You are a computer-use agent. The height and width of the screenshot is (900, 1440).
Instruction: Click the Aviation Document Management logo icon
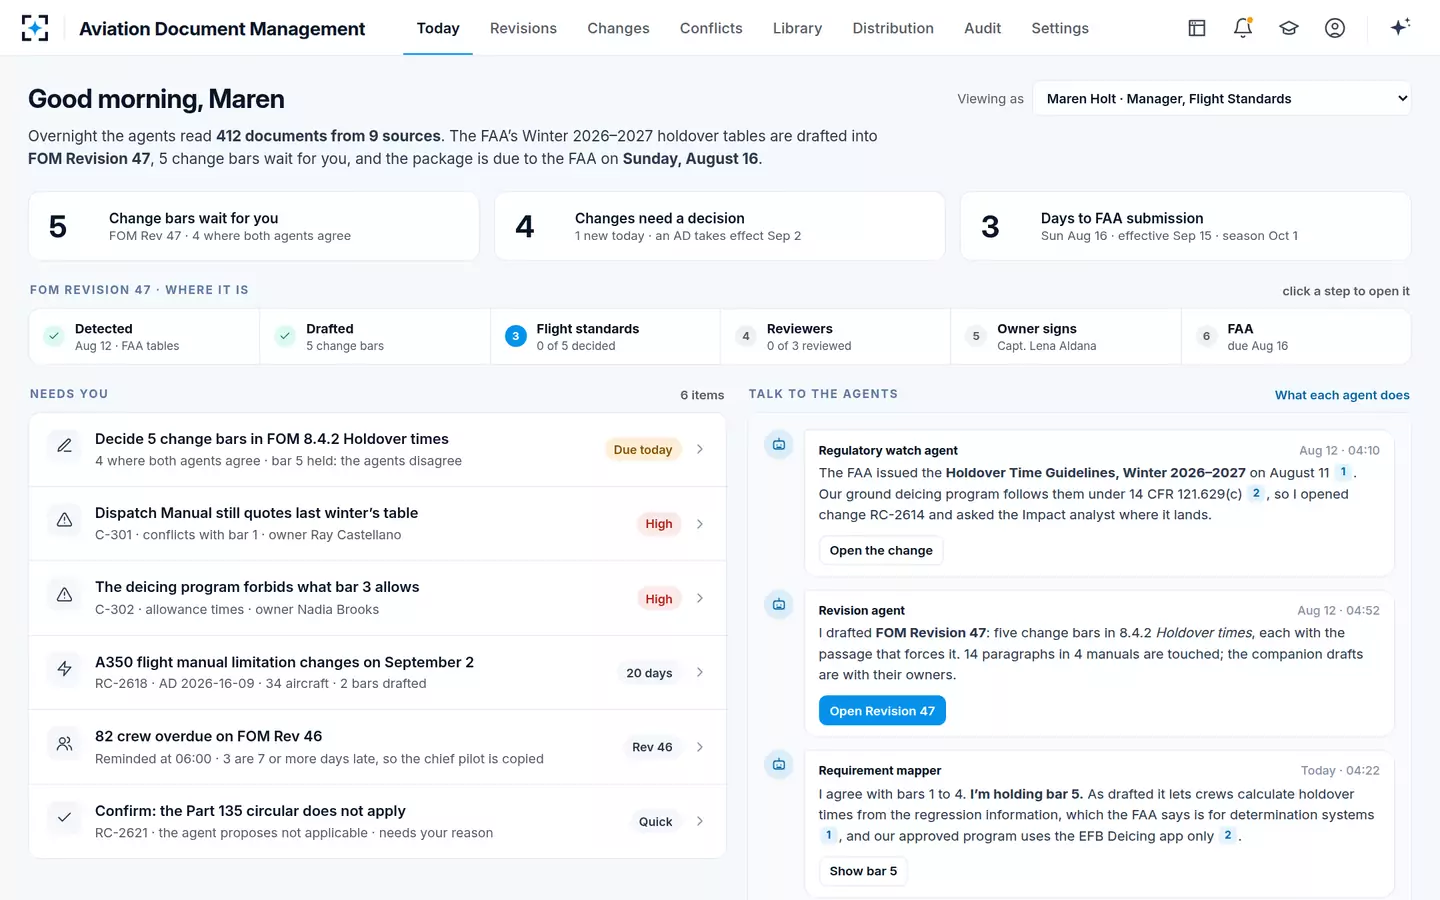[35, 28]
